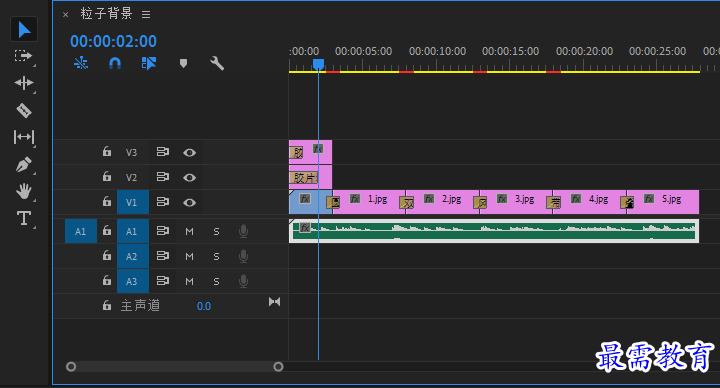The height and width of the screenshot is (388, 720).
Task: Solo track A2
Action: click(x=216, y=256)
